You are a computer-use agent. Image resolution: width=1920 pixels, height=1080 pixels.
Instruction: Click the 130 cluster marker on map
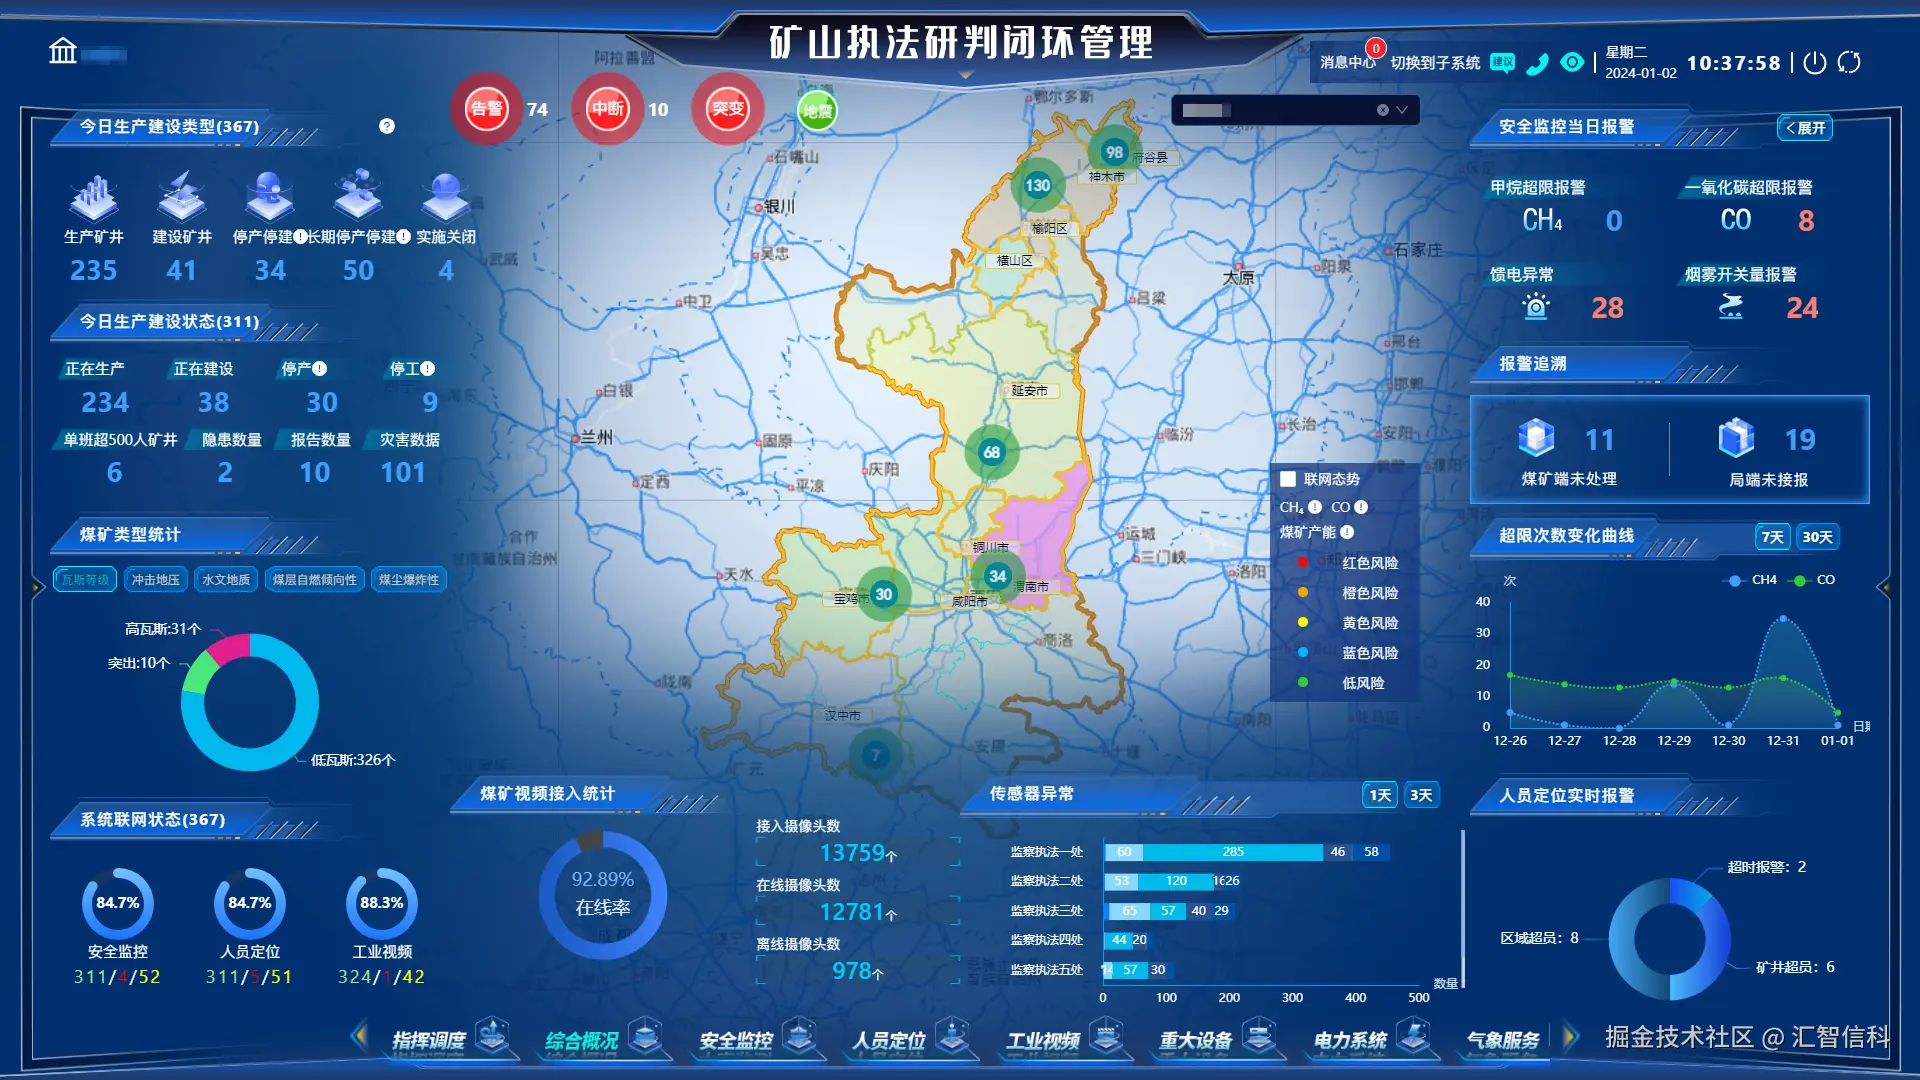tap(1037, 185)
